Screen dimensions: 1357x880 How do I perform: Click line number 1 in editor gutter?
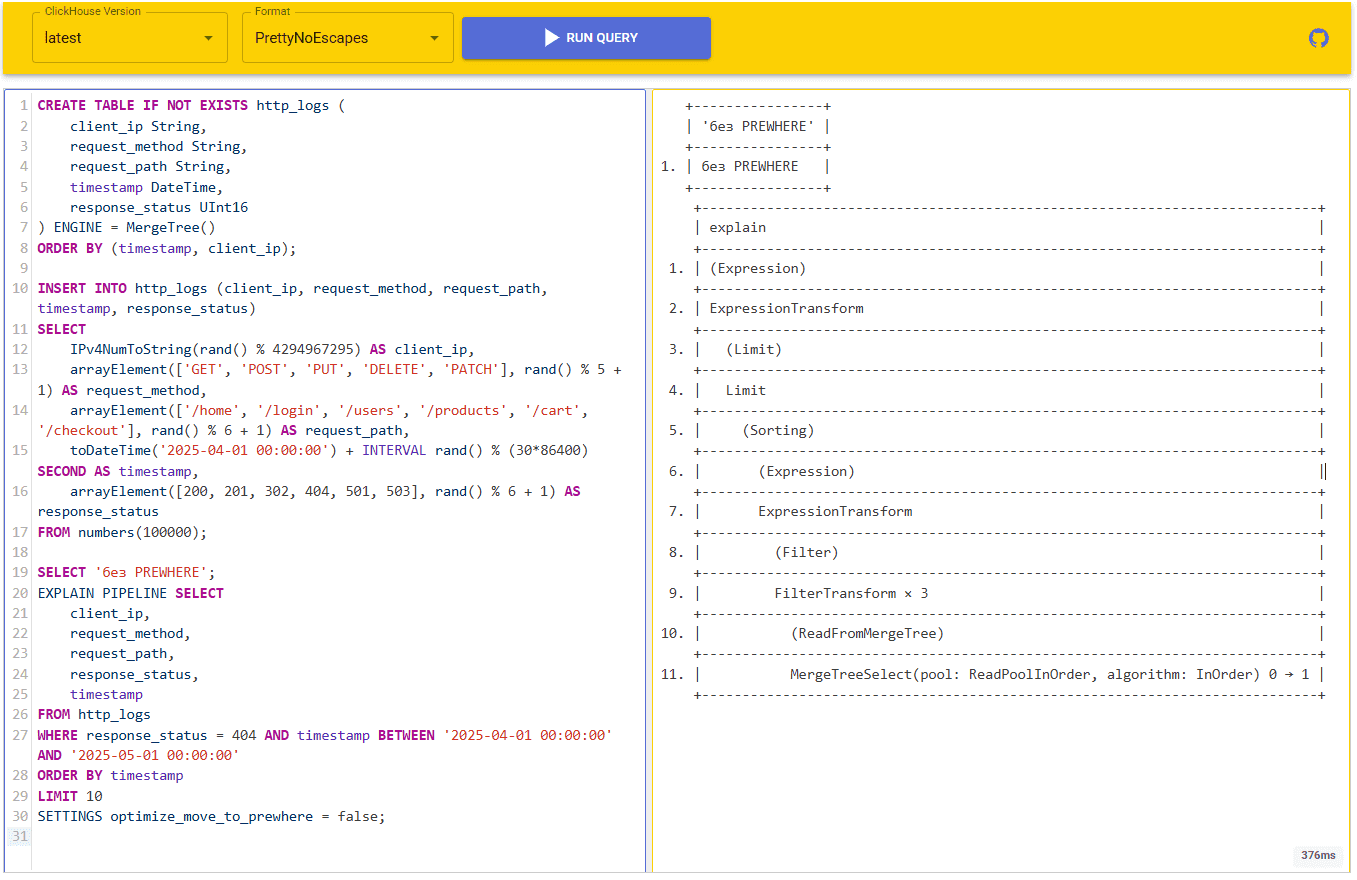click(x=23, y=105)
